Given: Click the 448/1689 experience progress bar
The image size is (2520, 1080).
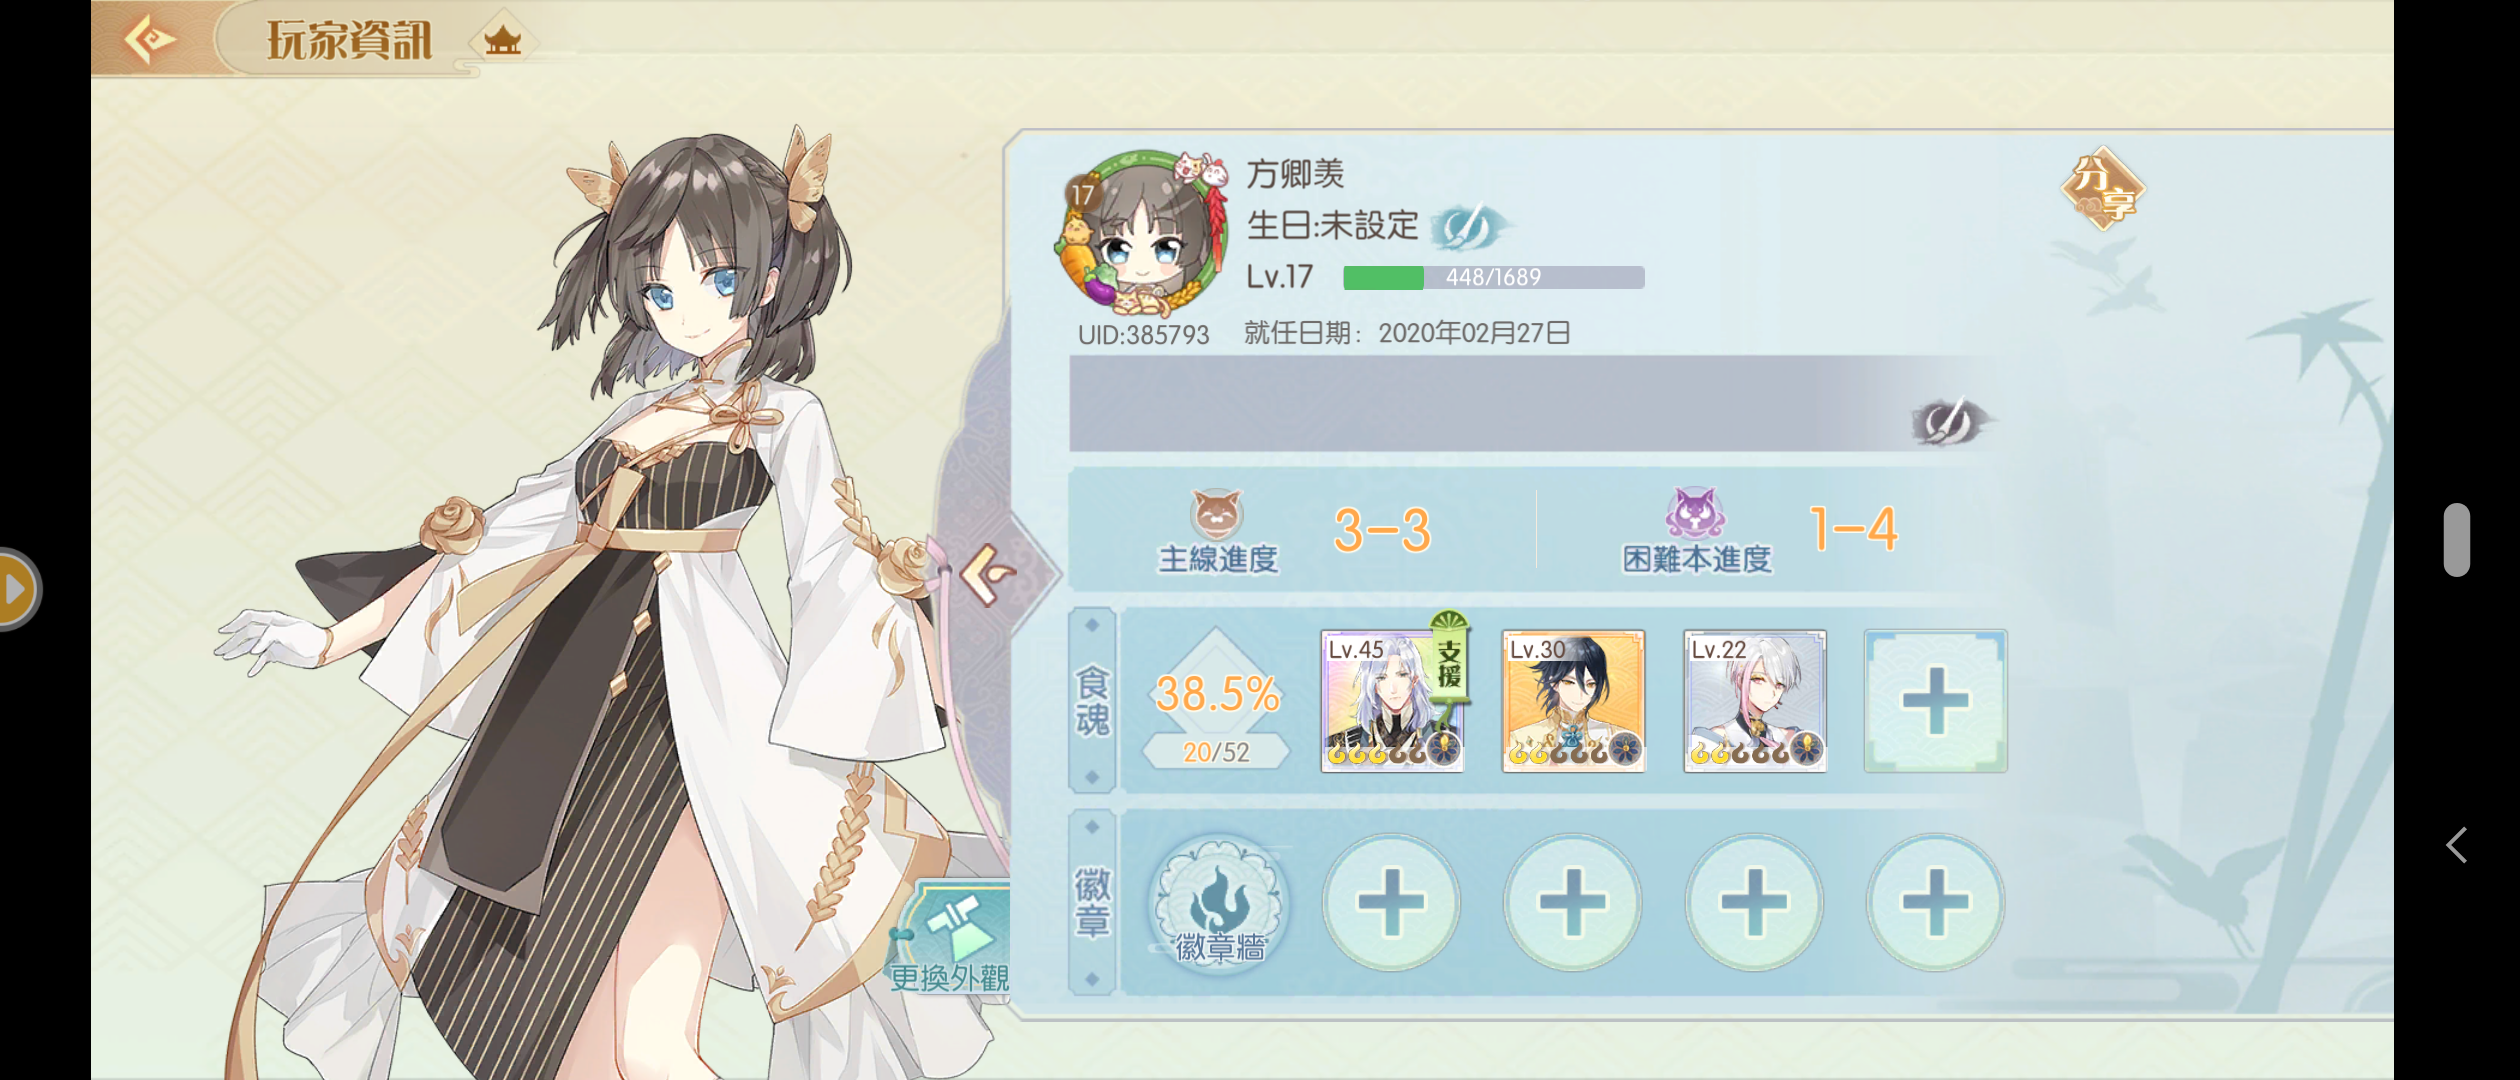Looking at the screenshot, I should [x=1493, y=277].
